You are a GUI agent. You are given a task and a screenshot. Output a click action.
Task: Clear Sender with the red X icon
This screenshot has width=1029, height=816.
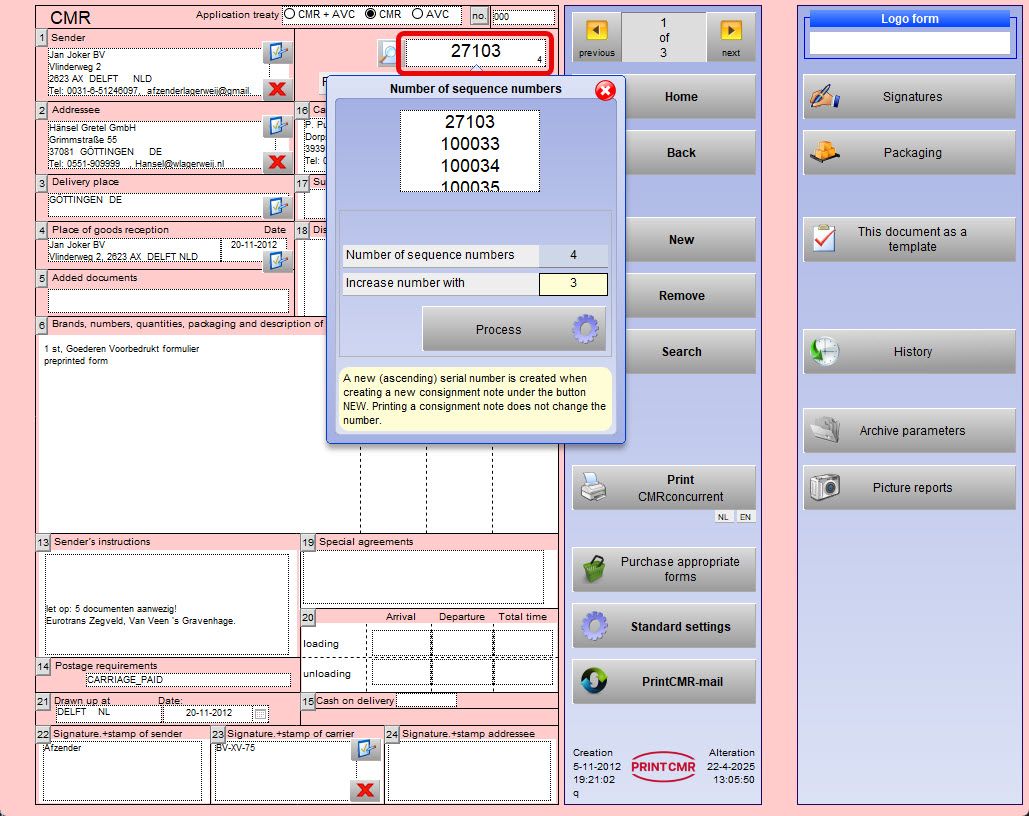[x=277, y=88]
